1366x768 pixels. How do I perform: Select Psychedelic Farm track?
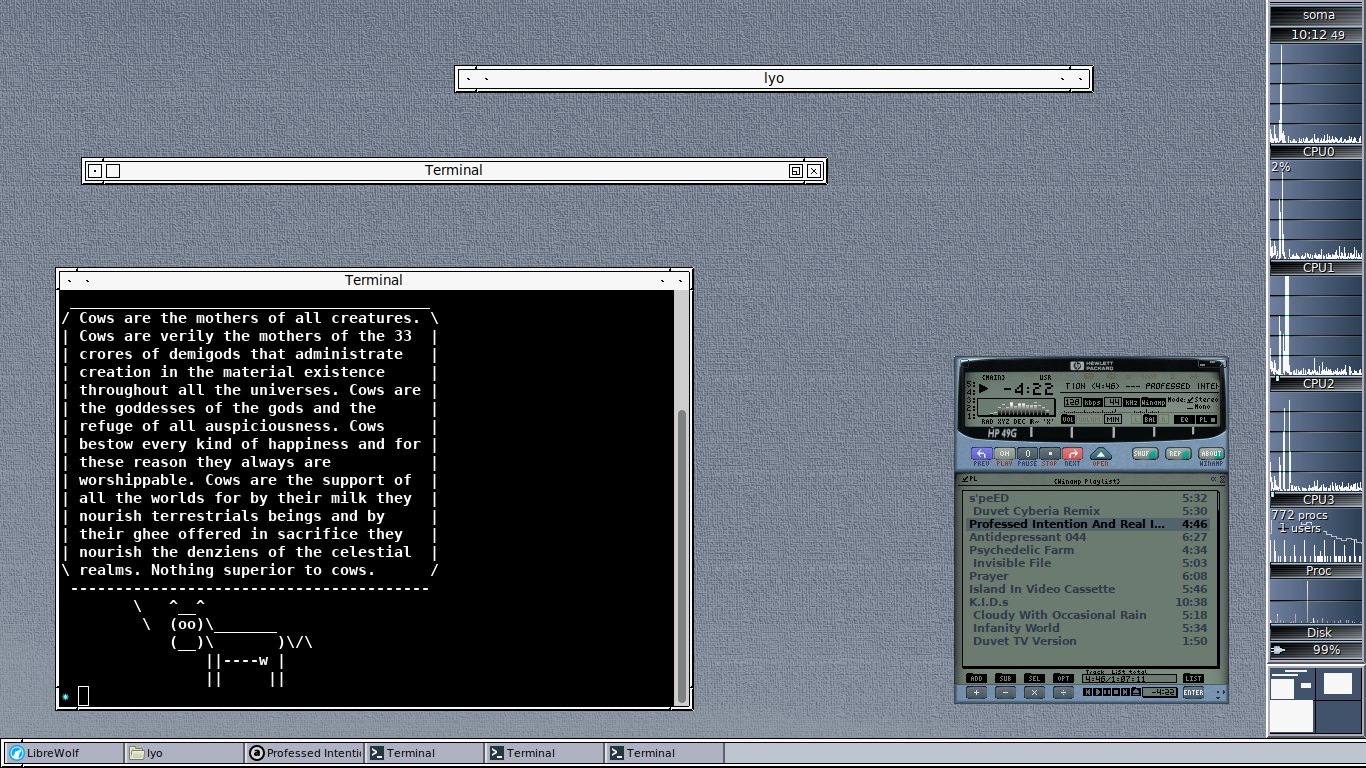coord(1088,550)
